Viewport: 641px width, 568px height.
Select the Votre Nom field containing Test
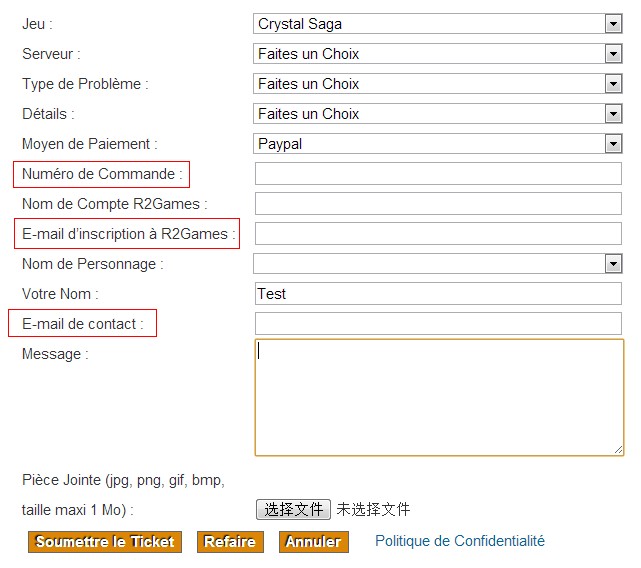(438, 294)
